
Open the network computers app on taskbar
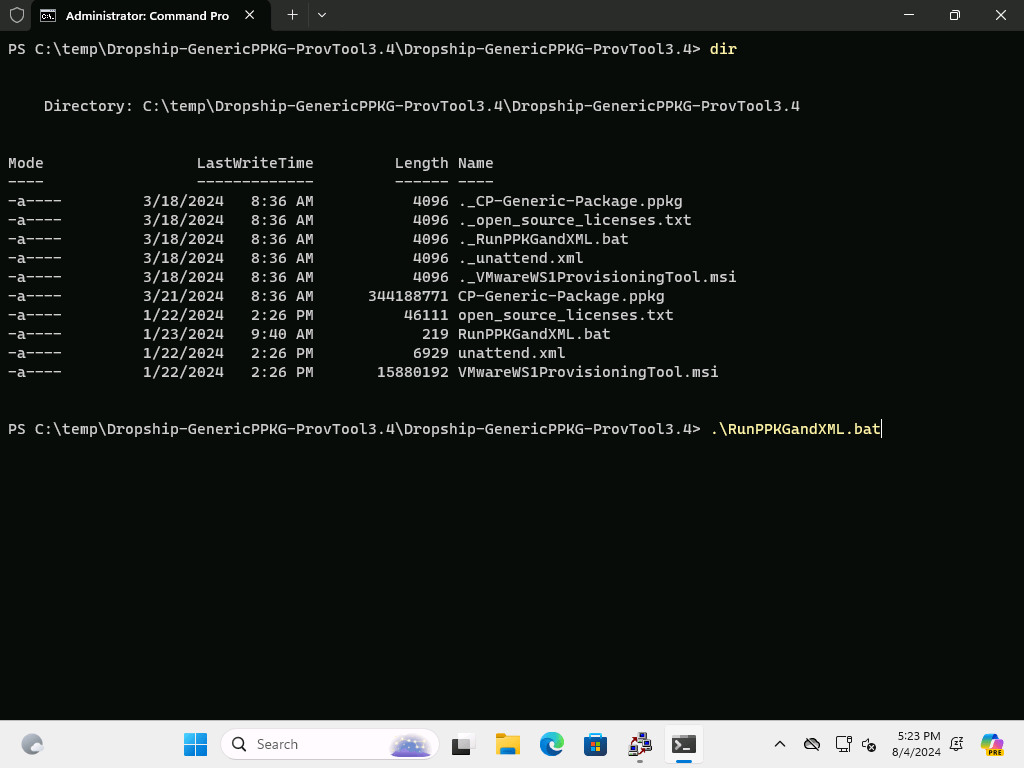pos(640,744)
